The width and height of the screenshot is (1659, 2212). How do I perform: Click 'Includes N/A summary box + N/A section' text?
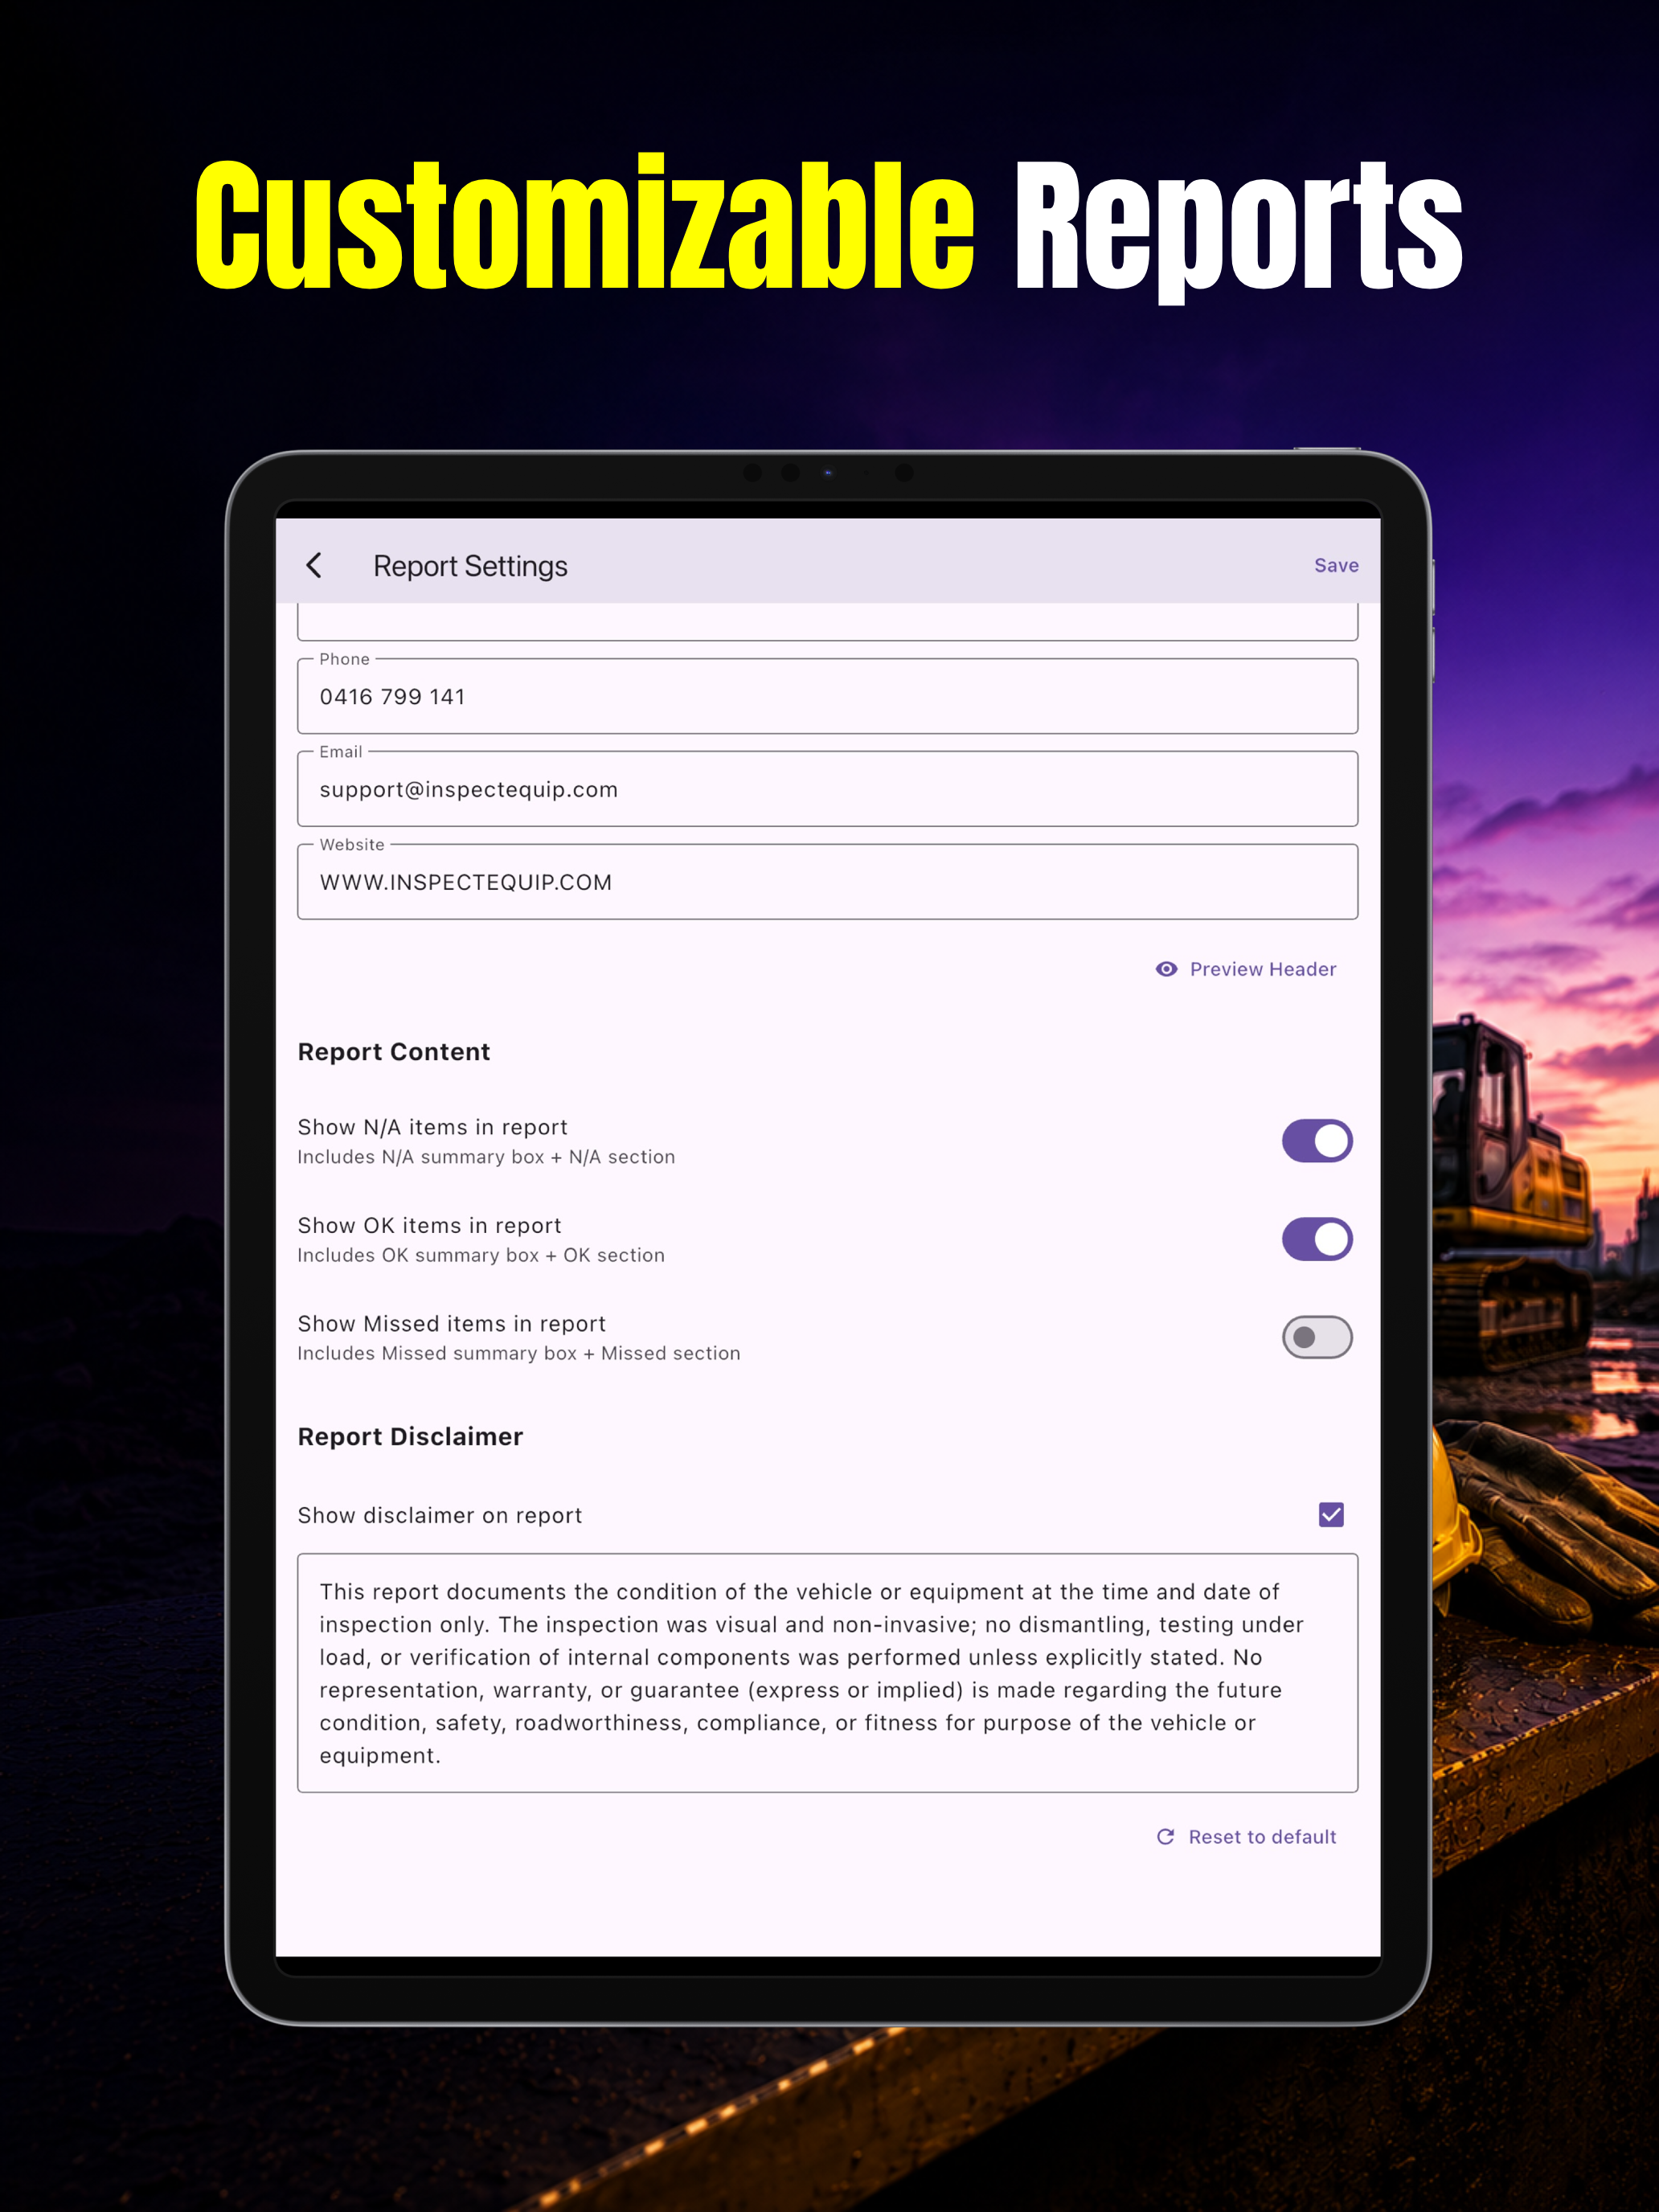tap(486, 1157)
